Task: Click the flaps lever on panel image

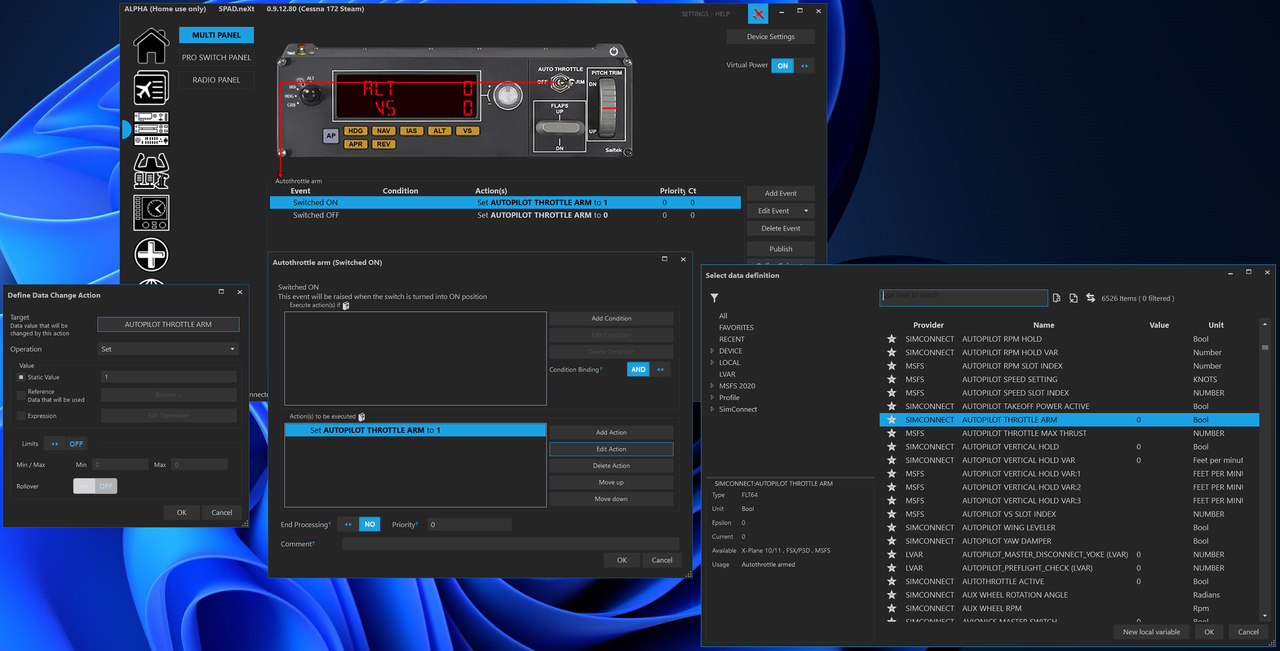Action: tap(559, 128)
